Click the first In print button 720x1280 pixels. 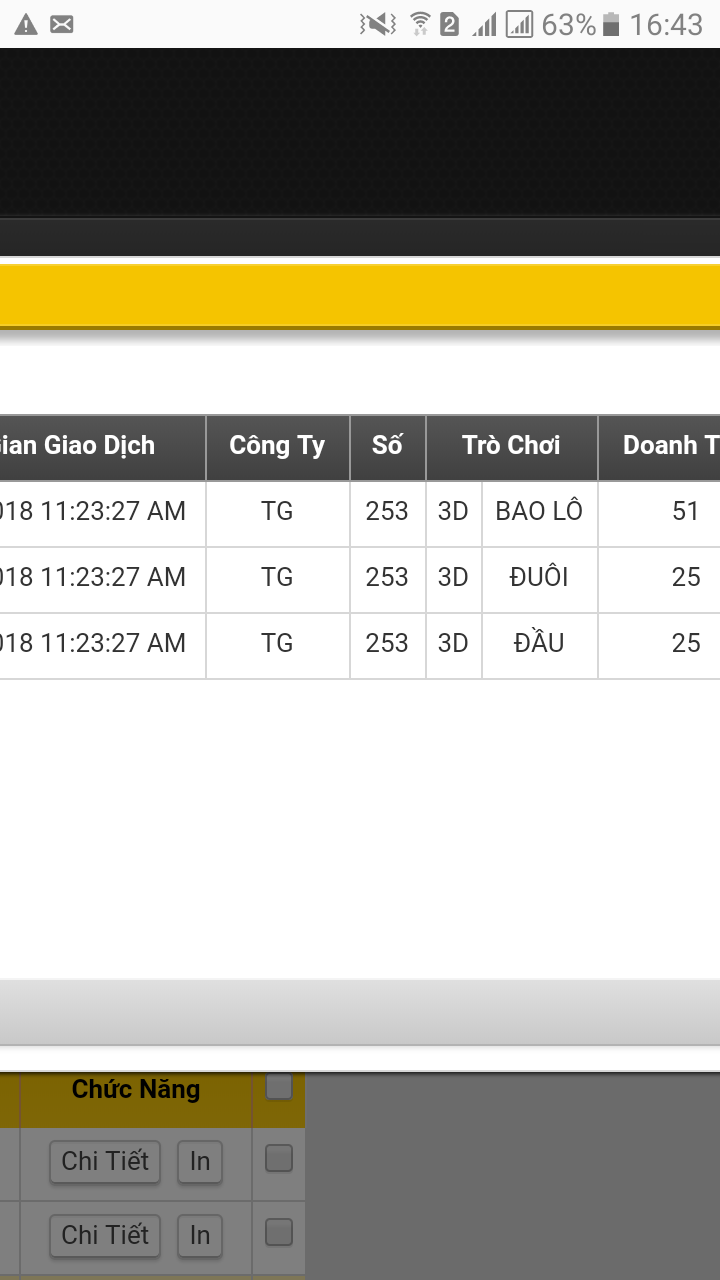[200, 1161]
